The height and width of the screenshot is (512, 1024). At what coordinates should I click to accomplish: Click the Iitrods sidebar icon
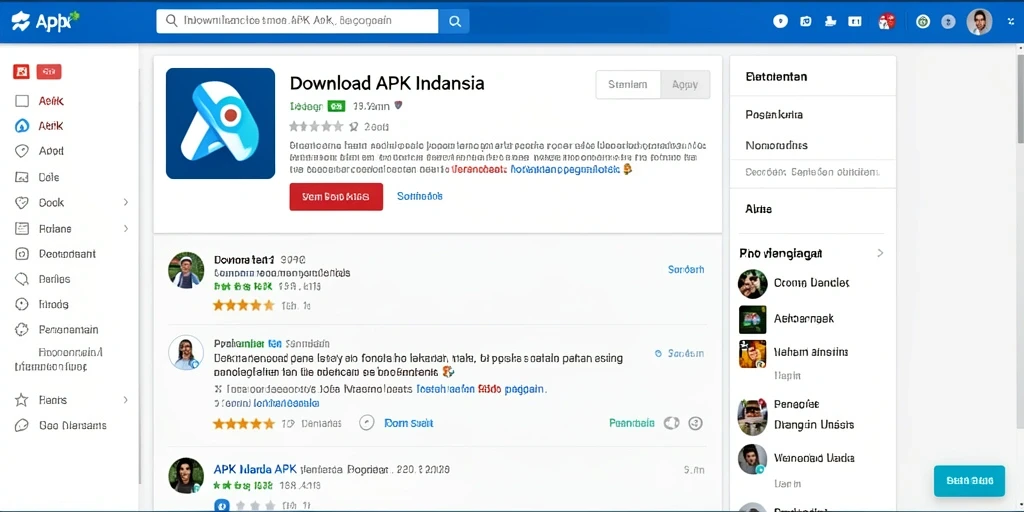coord(22,304)
